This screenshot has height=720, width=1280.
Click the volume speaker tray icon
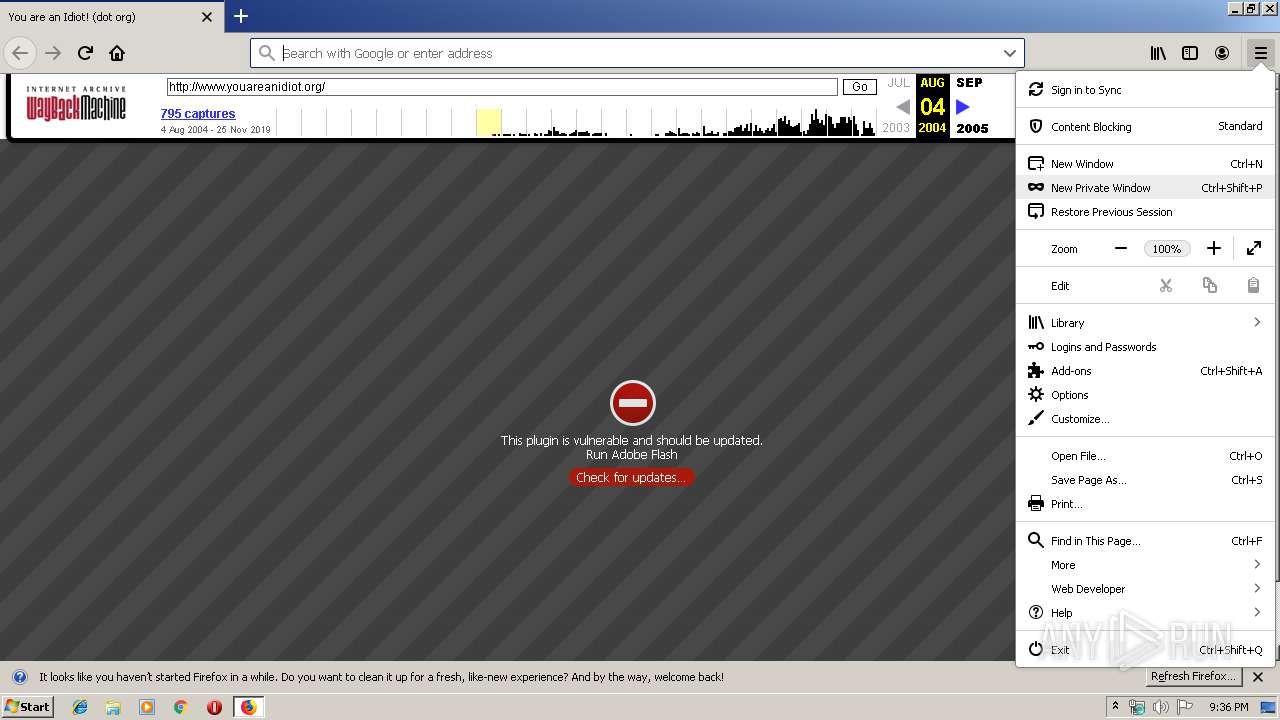point(1161,707)
